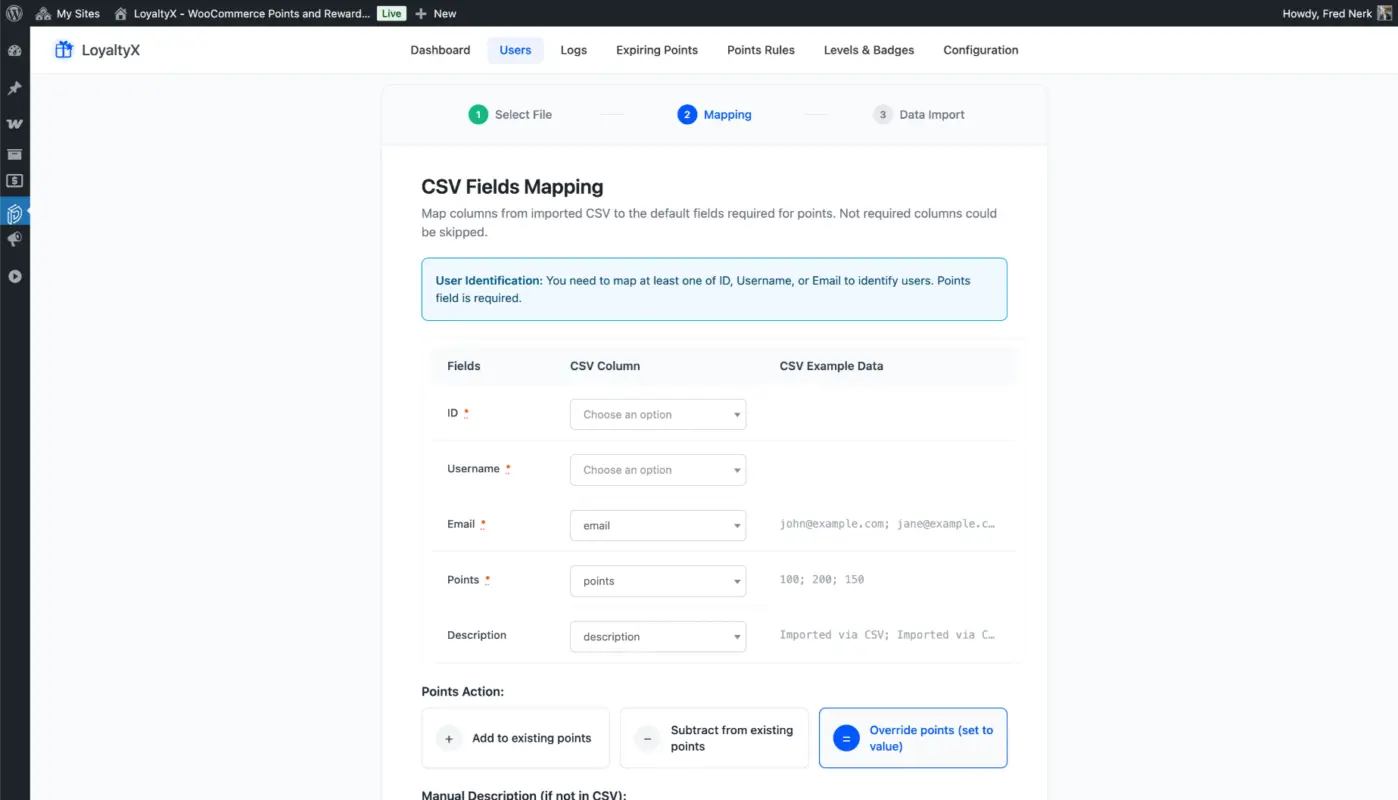Open the Levels & Badges tab
Screen dimensions: 1398x800
(x=869, y=50)
